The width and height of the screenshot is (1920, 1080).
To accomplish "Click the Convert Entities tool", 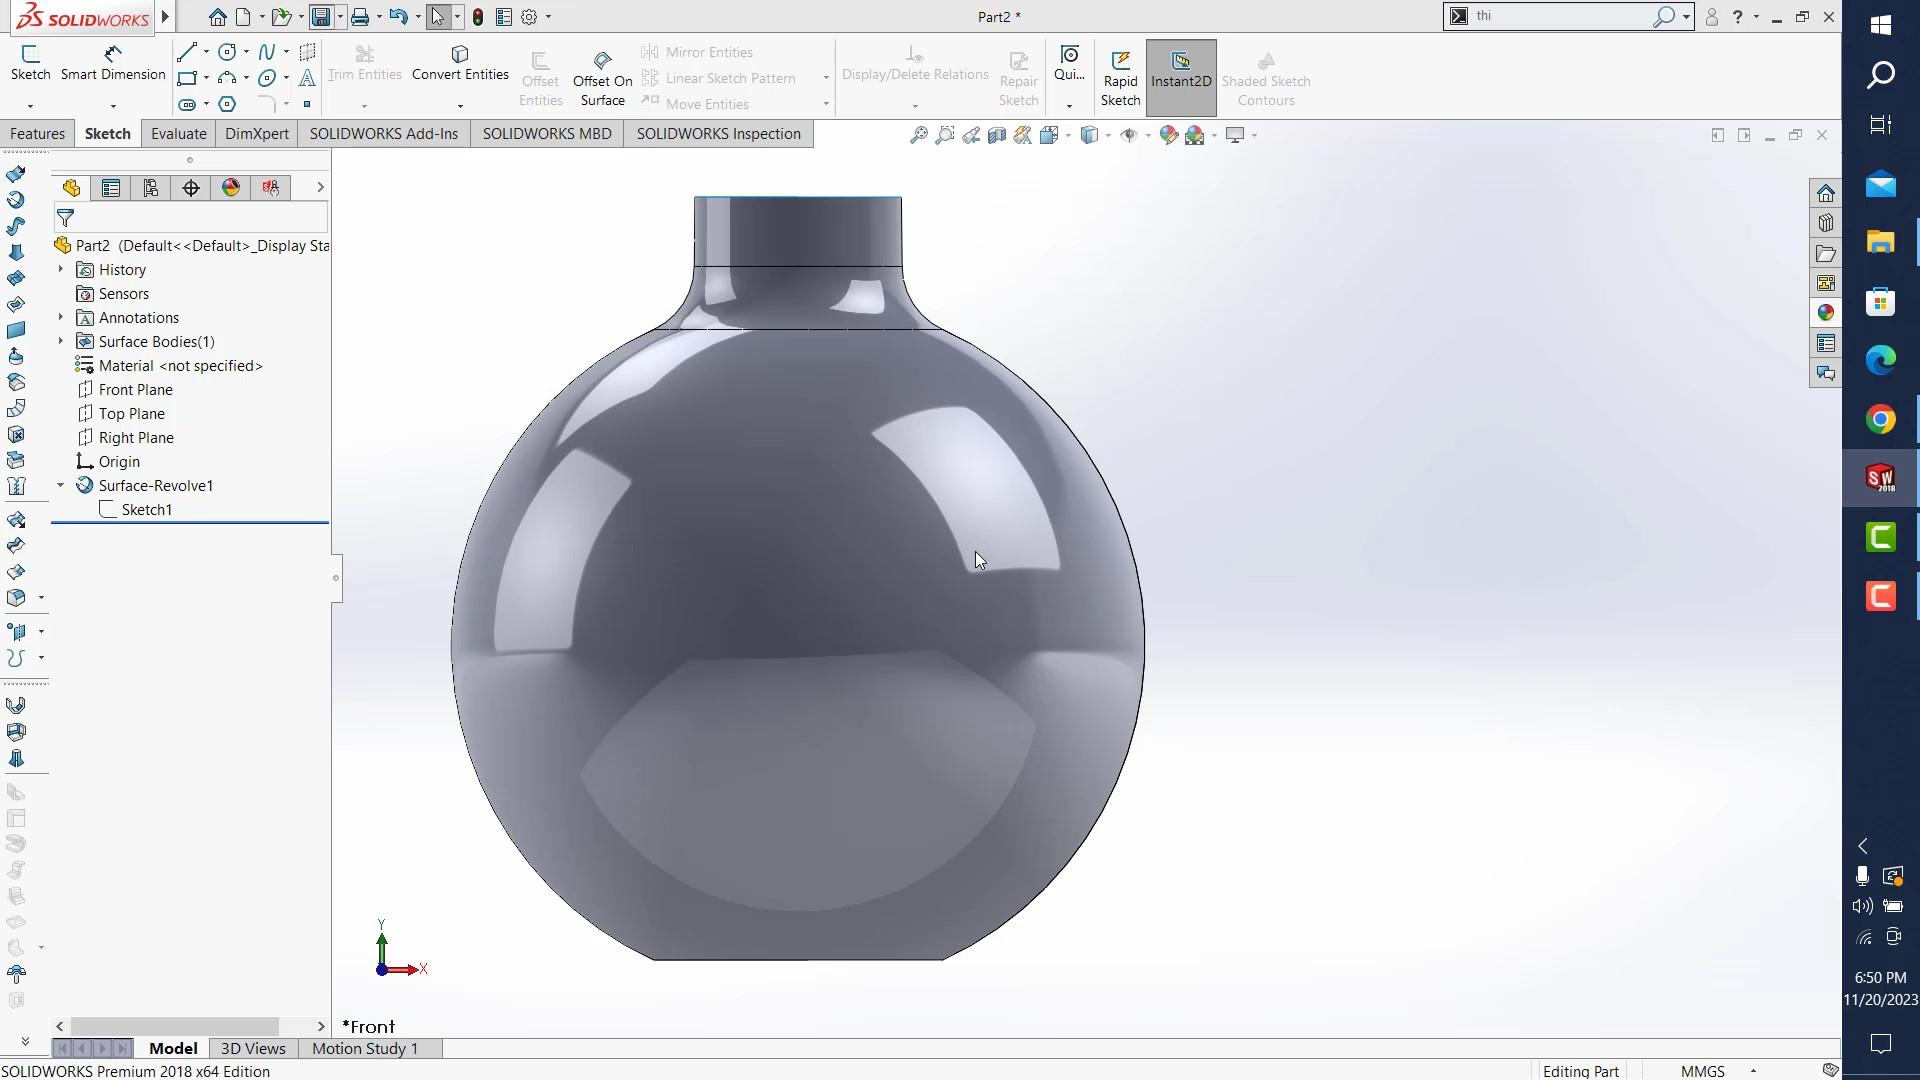I will pos(460,62).
